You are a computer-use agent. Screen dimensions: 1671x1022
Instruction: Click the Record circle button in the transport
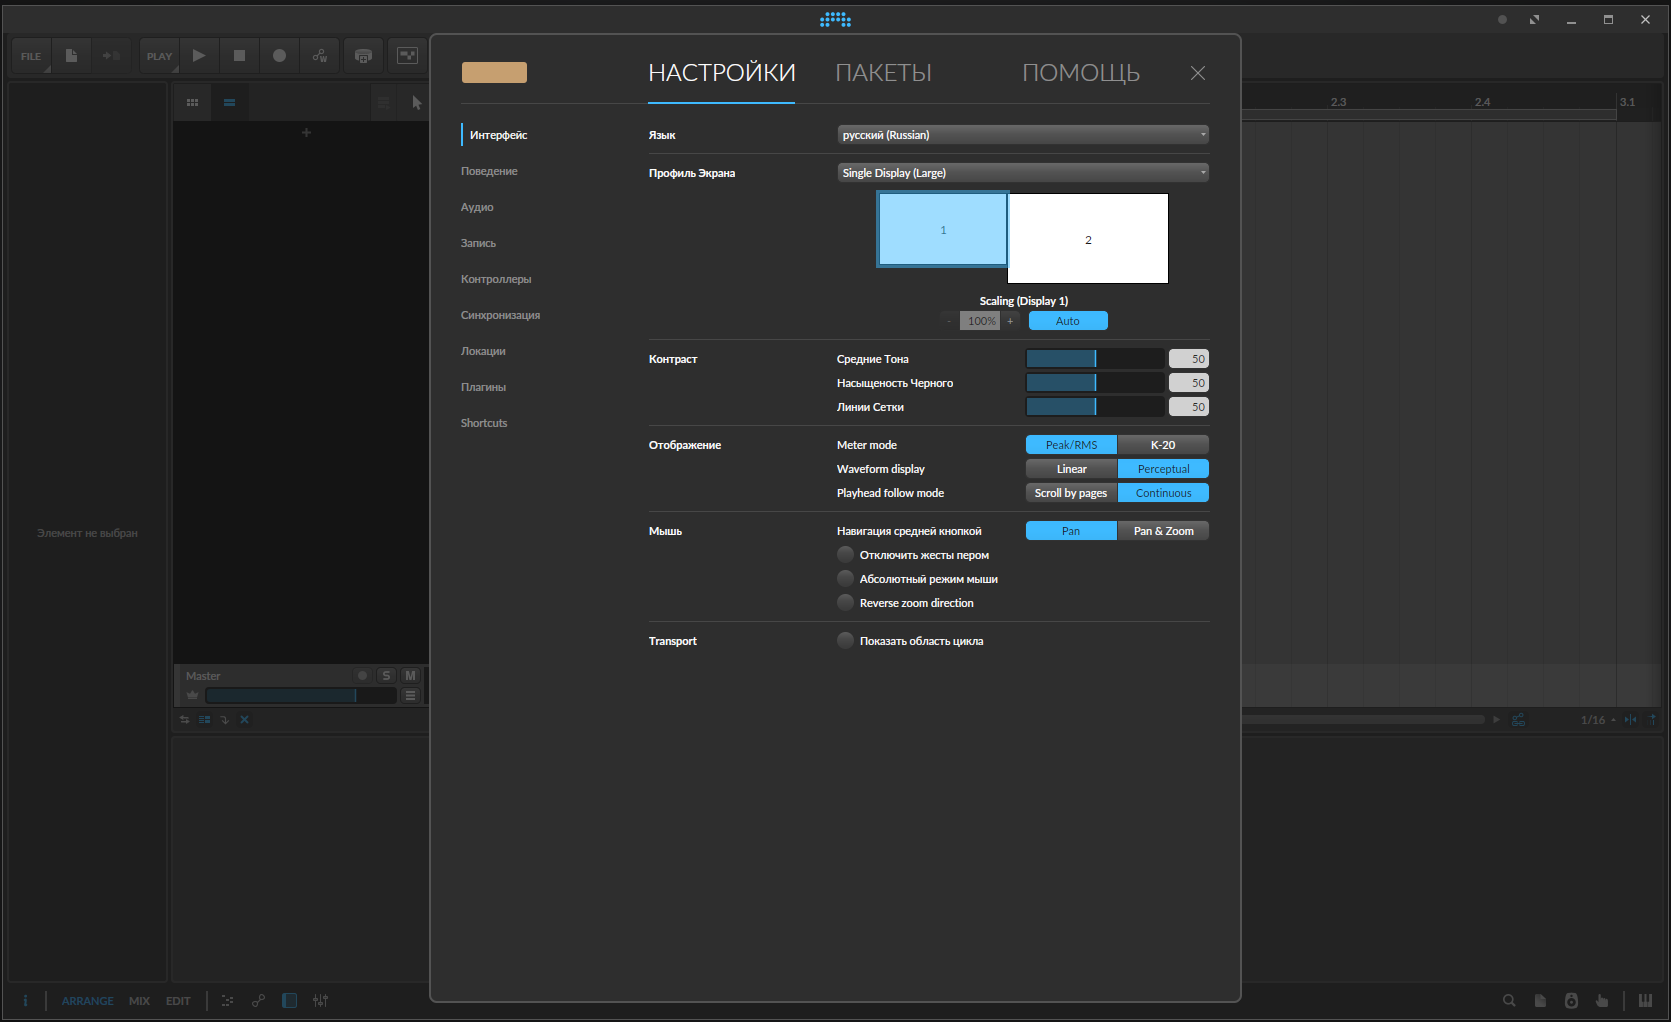279,56
